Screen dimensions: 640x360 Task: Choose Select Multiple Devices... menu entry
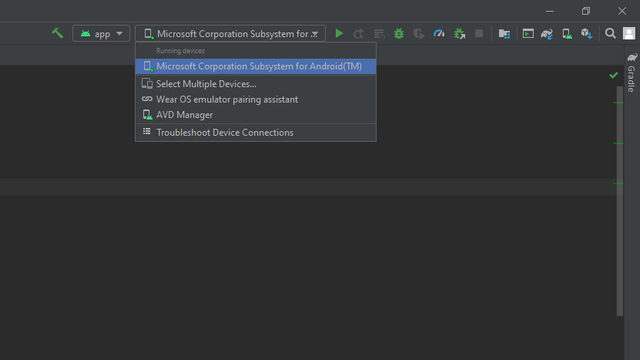coord(256,84)
